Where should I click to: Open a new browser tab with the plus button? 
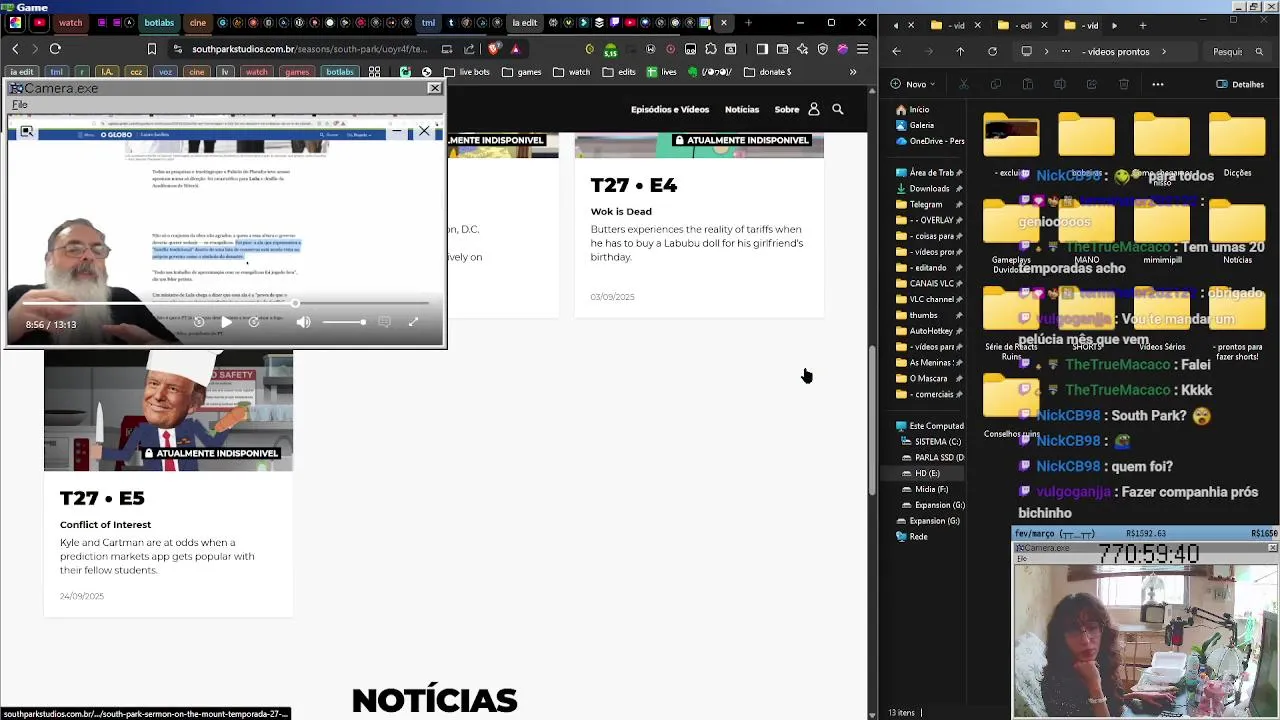tap(748, 23)
